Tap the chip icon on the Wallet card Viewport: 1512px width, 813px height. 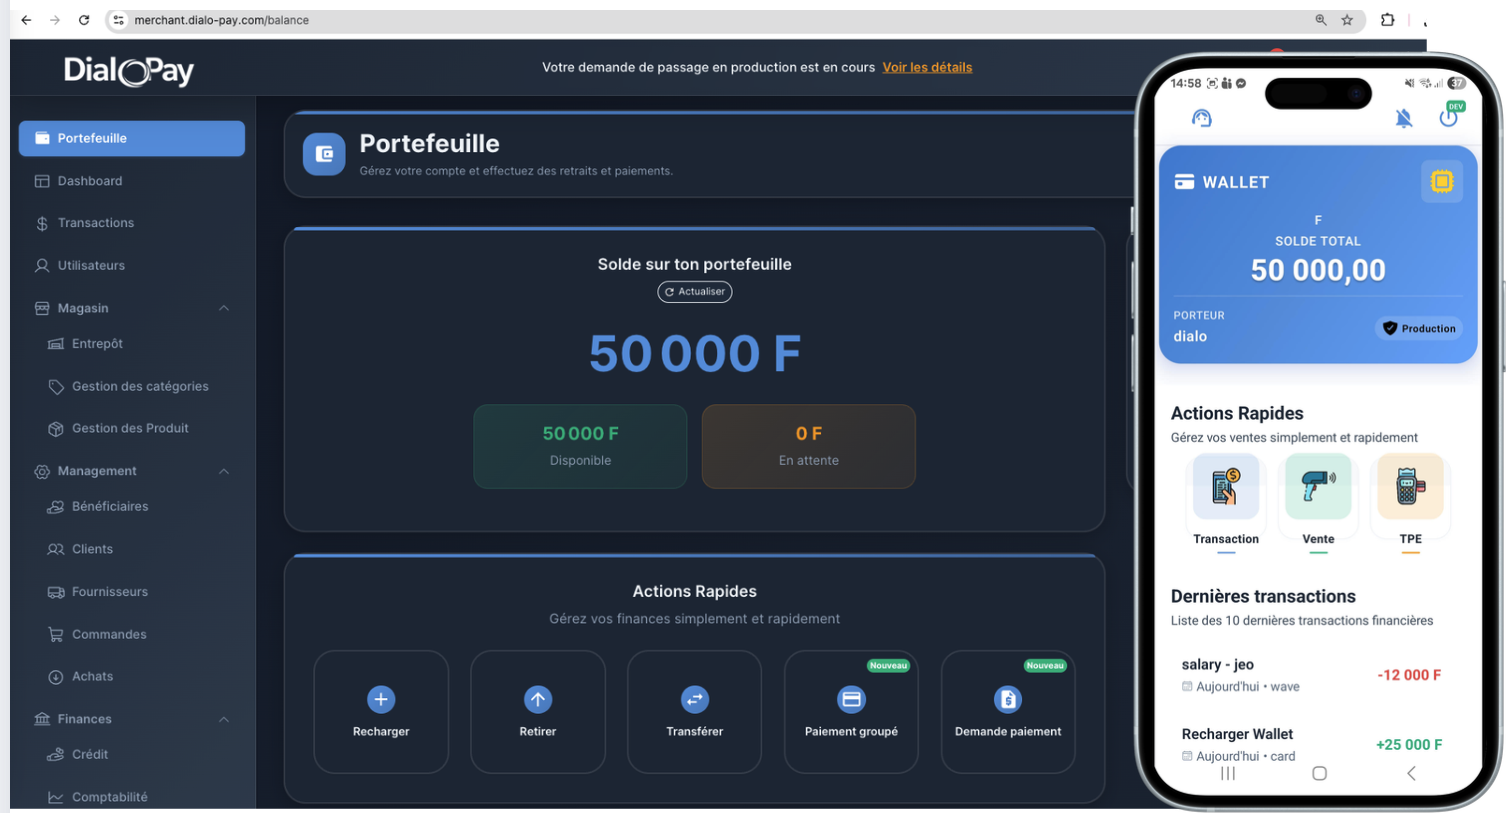click(x=1442, y=182)
